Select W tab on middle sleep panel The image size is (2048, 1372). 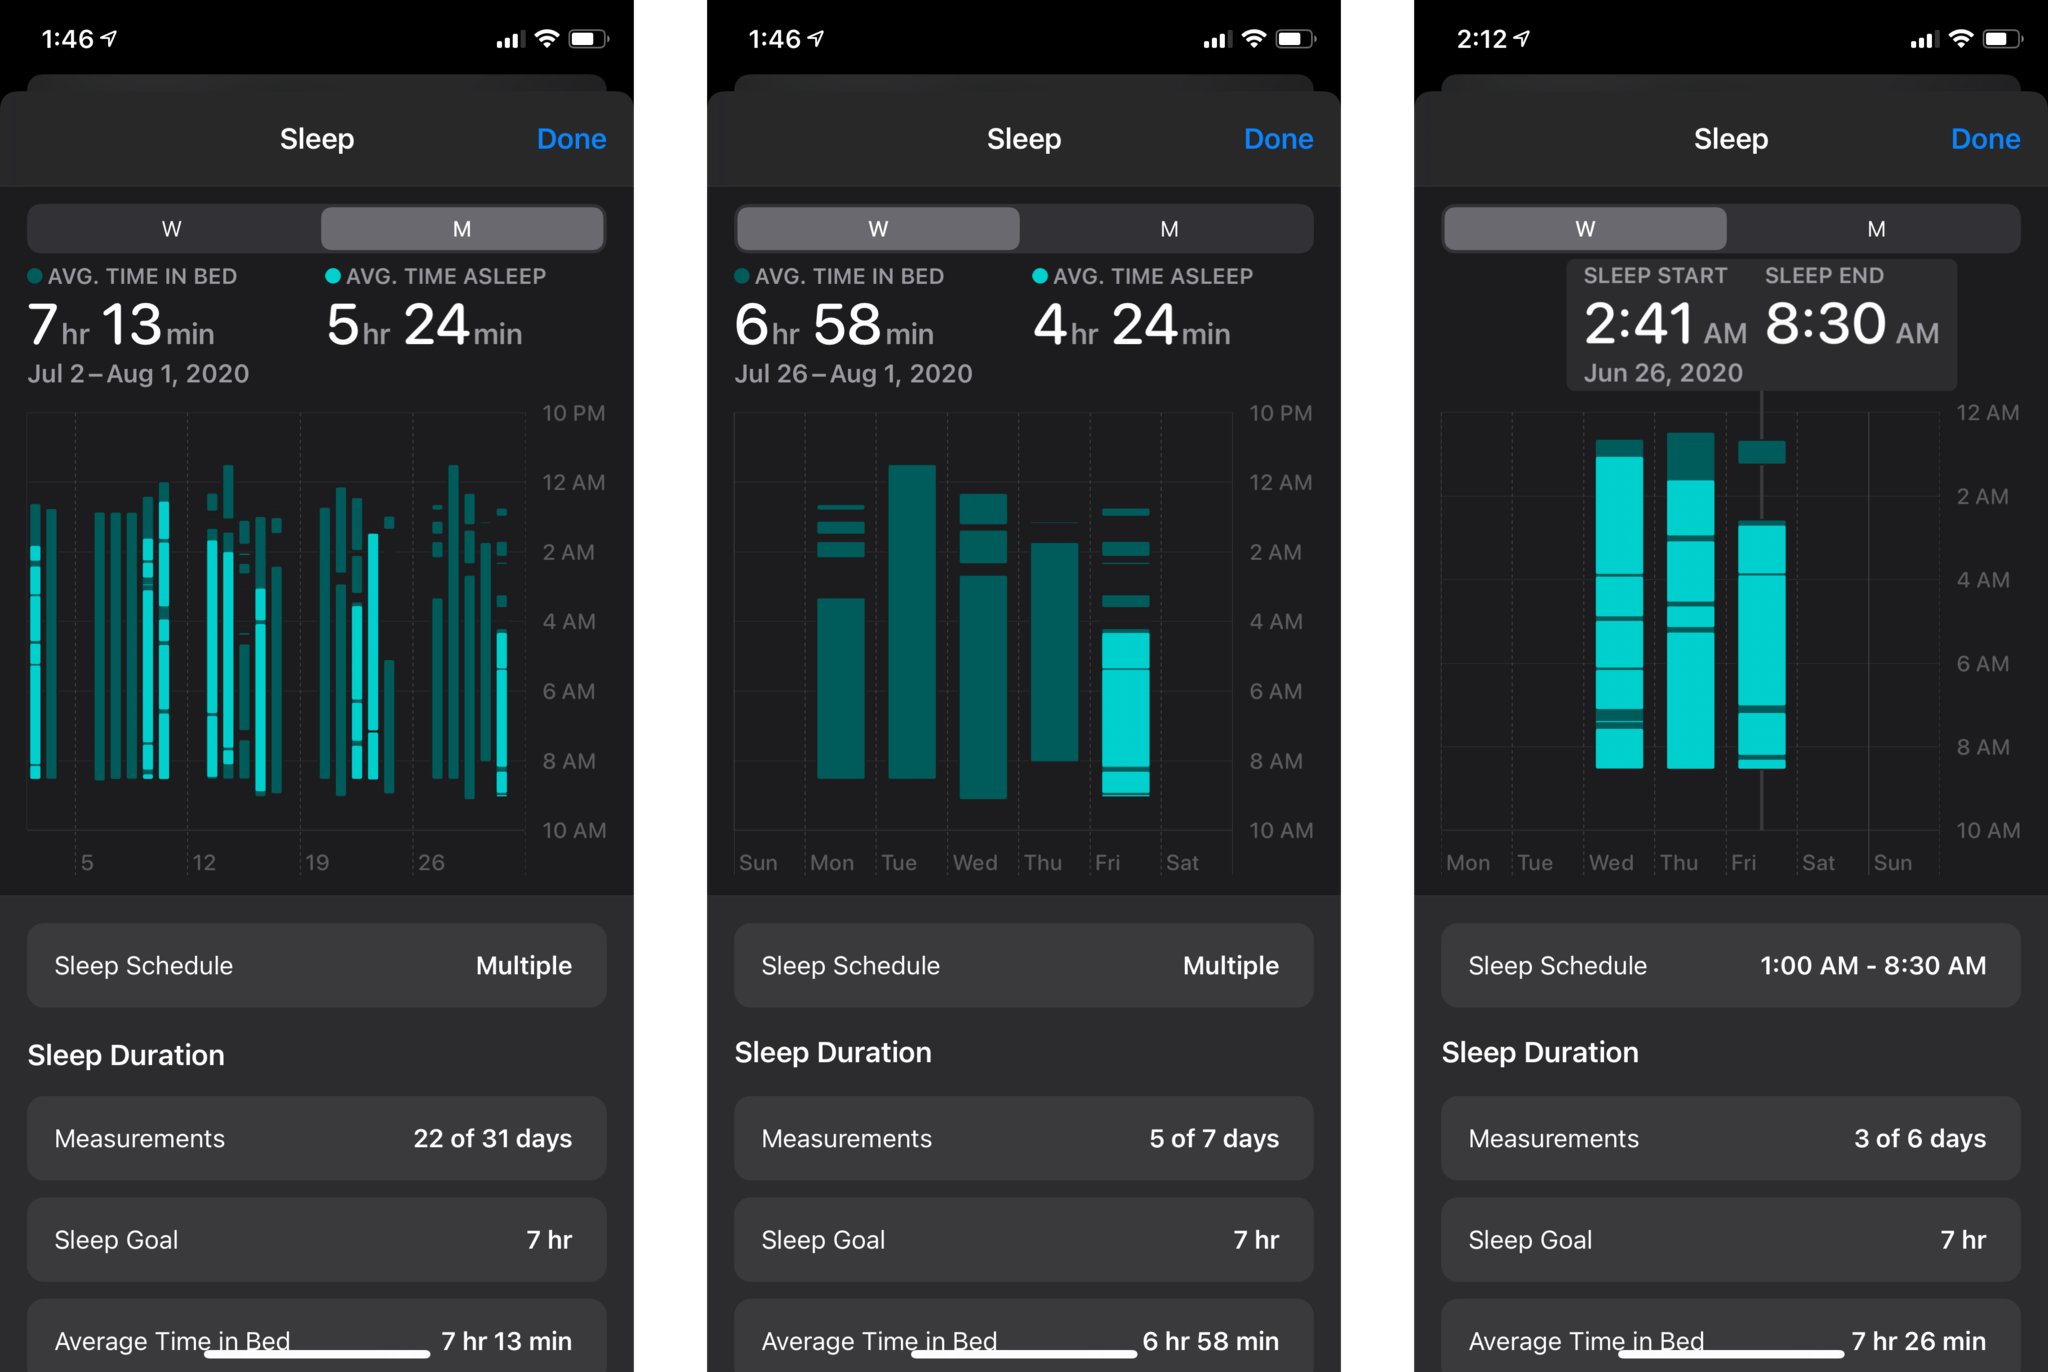tap(874, 228)
